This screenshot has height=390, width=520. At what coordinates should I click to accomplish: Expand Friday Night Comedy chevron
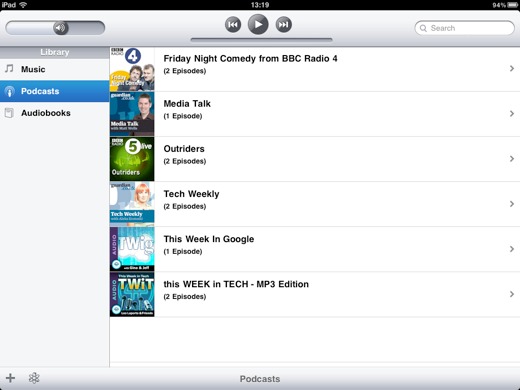[x=512, y=68]
